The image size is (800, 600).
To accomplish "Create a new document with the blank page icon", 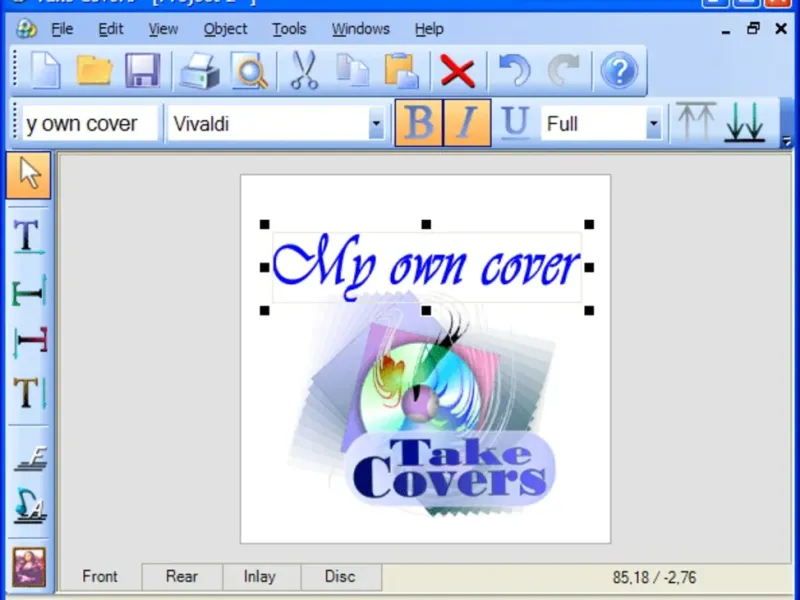I will [x=46, y=70].
